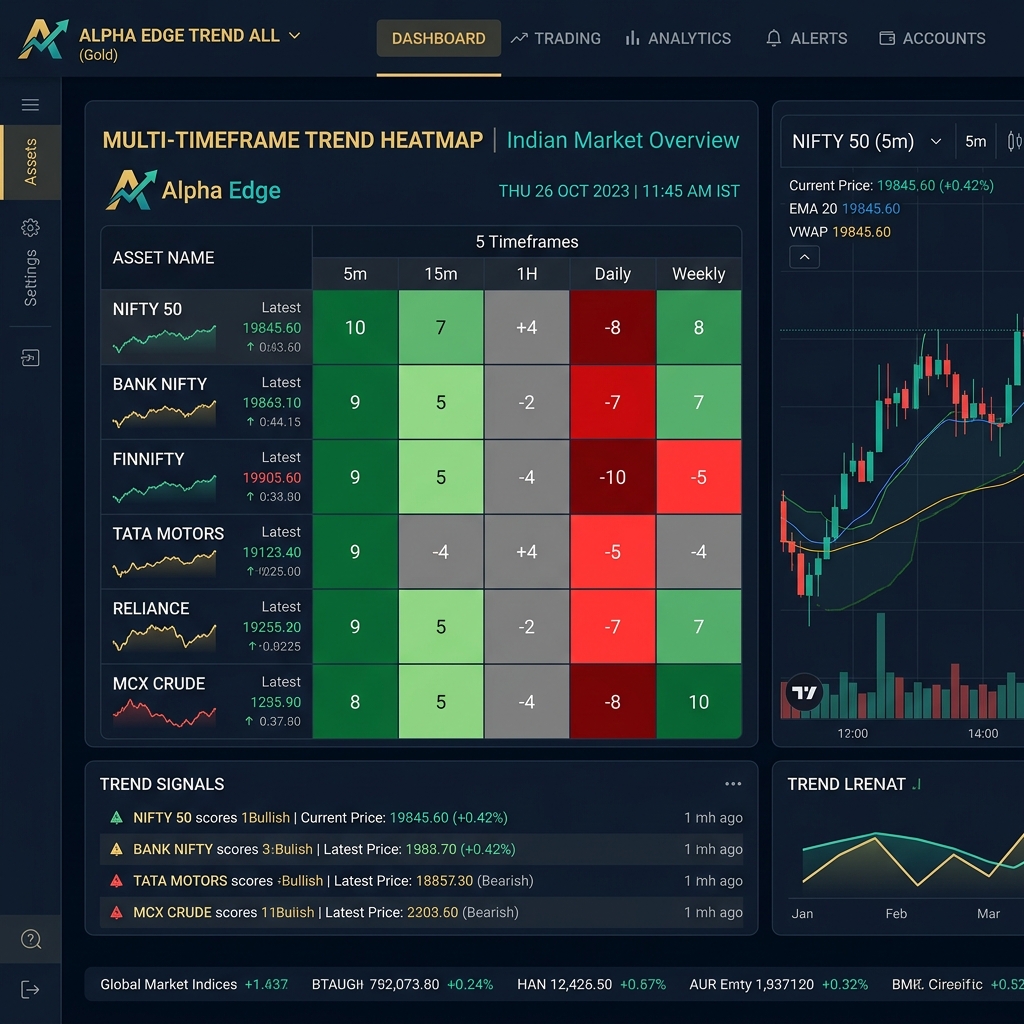Click the EMA 20 indicator value

[871, 209]
